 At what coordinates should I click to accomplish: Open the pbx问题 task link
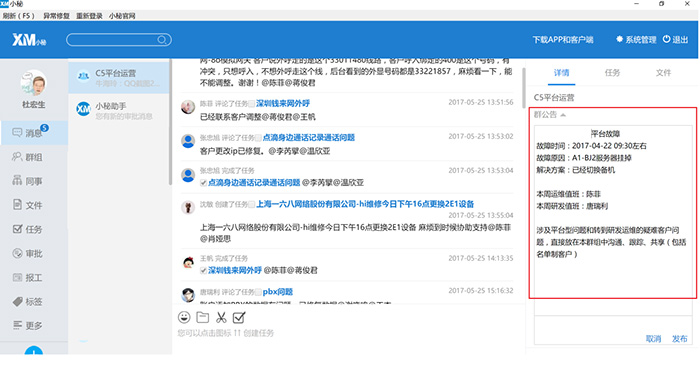pos(277,292)
